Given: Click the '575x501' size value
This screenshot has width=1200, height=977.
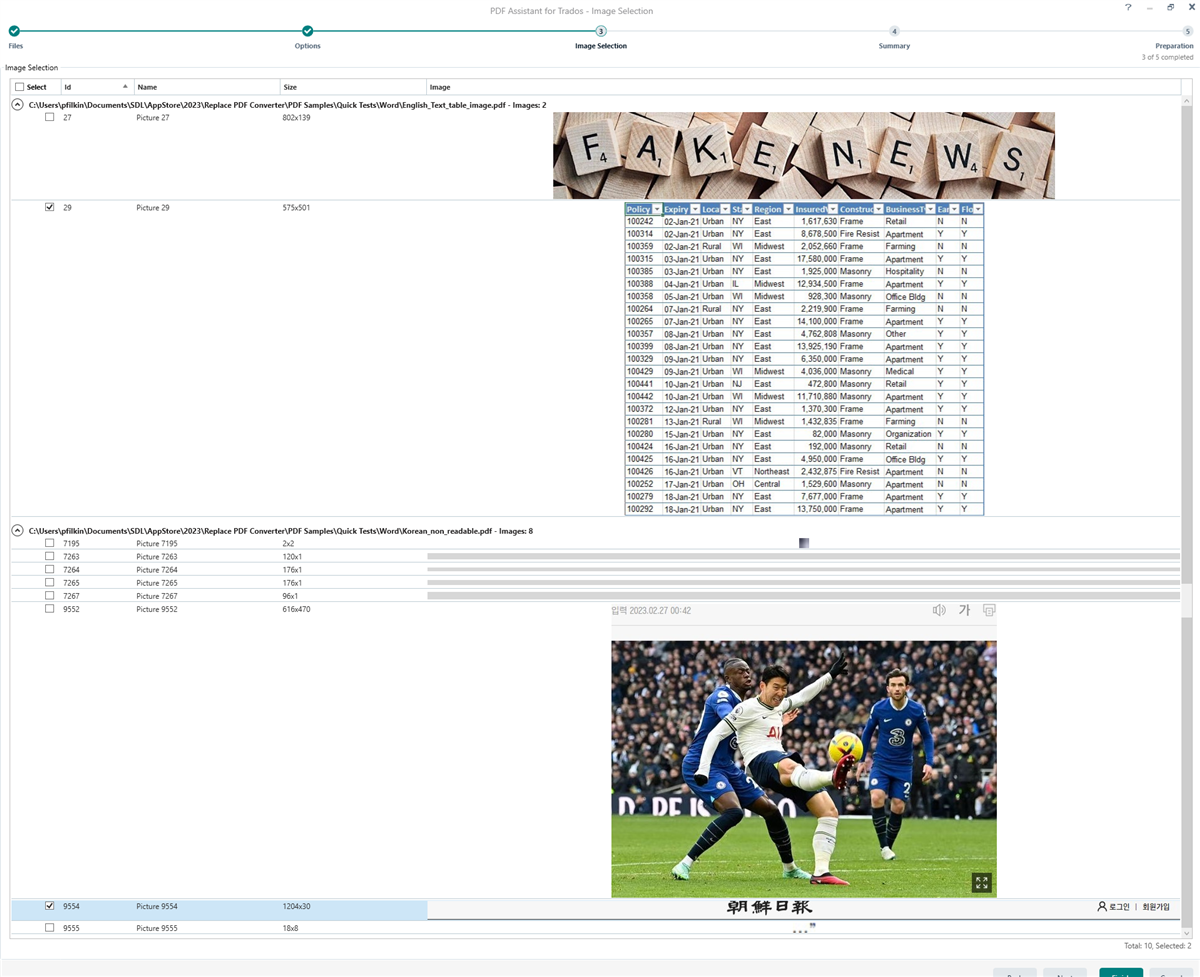Looking at the screenshot, I should tap(296, 208).
